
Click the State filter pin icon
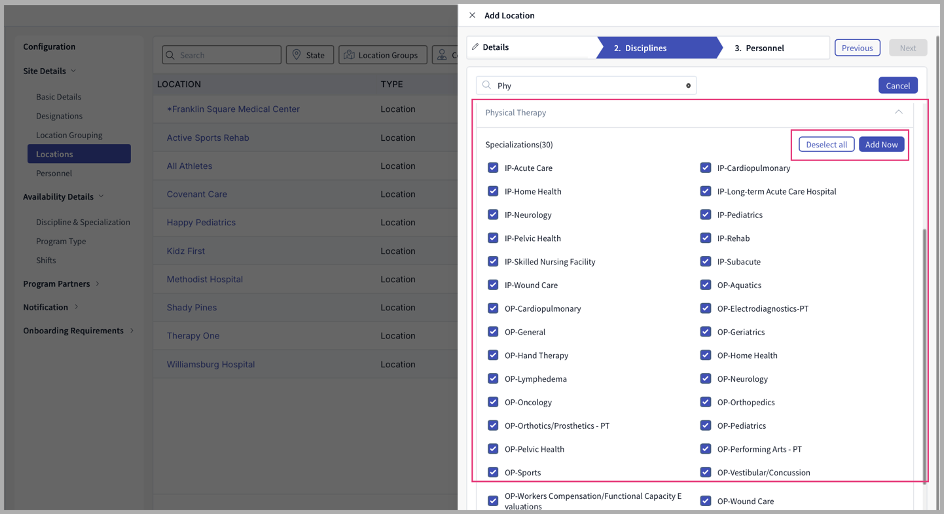tap(297, 55)
